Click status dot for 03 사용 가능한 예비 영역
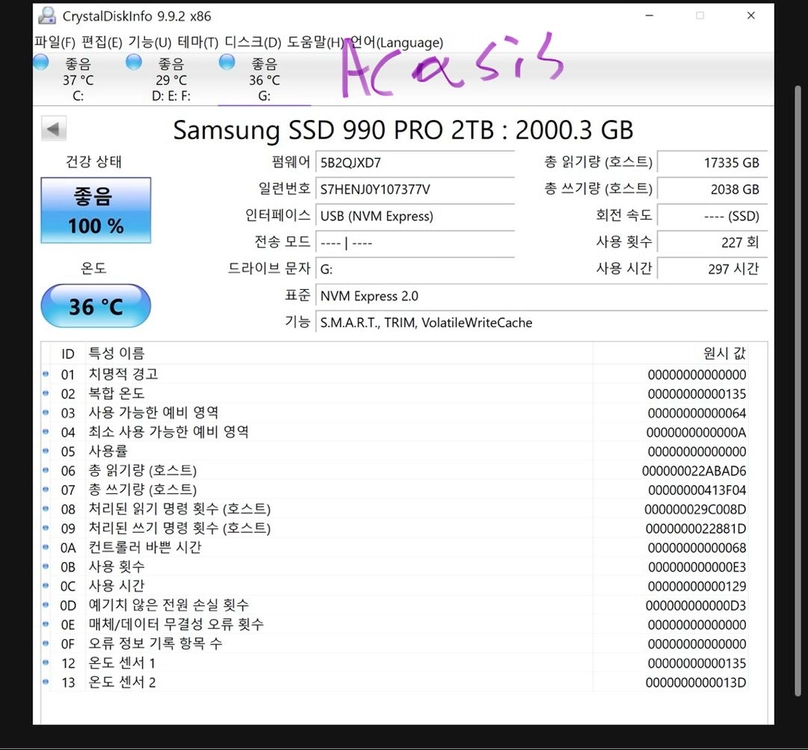Screen dimensions: 808x750 (x=46, y=412)
